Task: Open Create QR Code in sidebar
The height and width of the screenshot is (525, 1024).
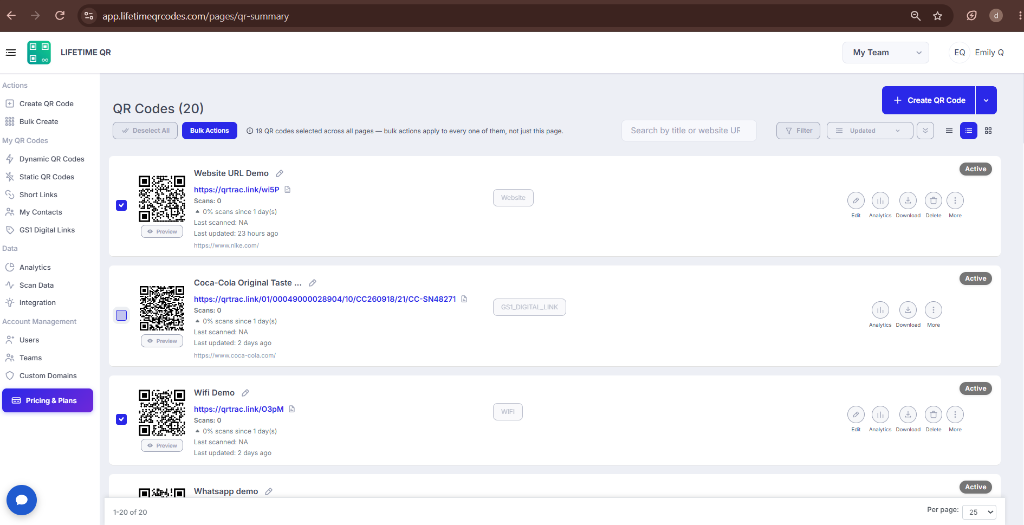Action: [x=46, y=103]
